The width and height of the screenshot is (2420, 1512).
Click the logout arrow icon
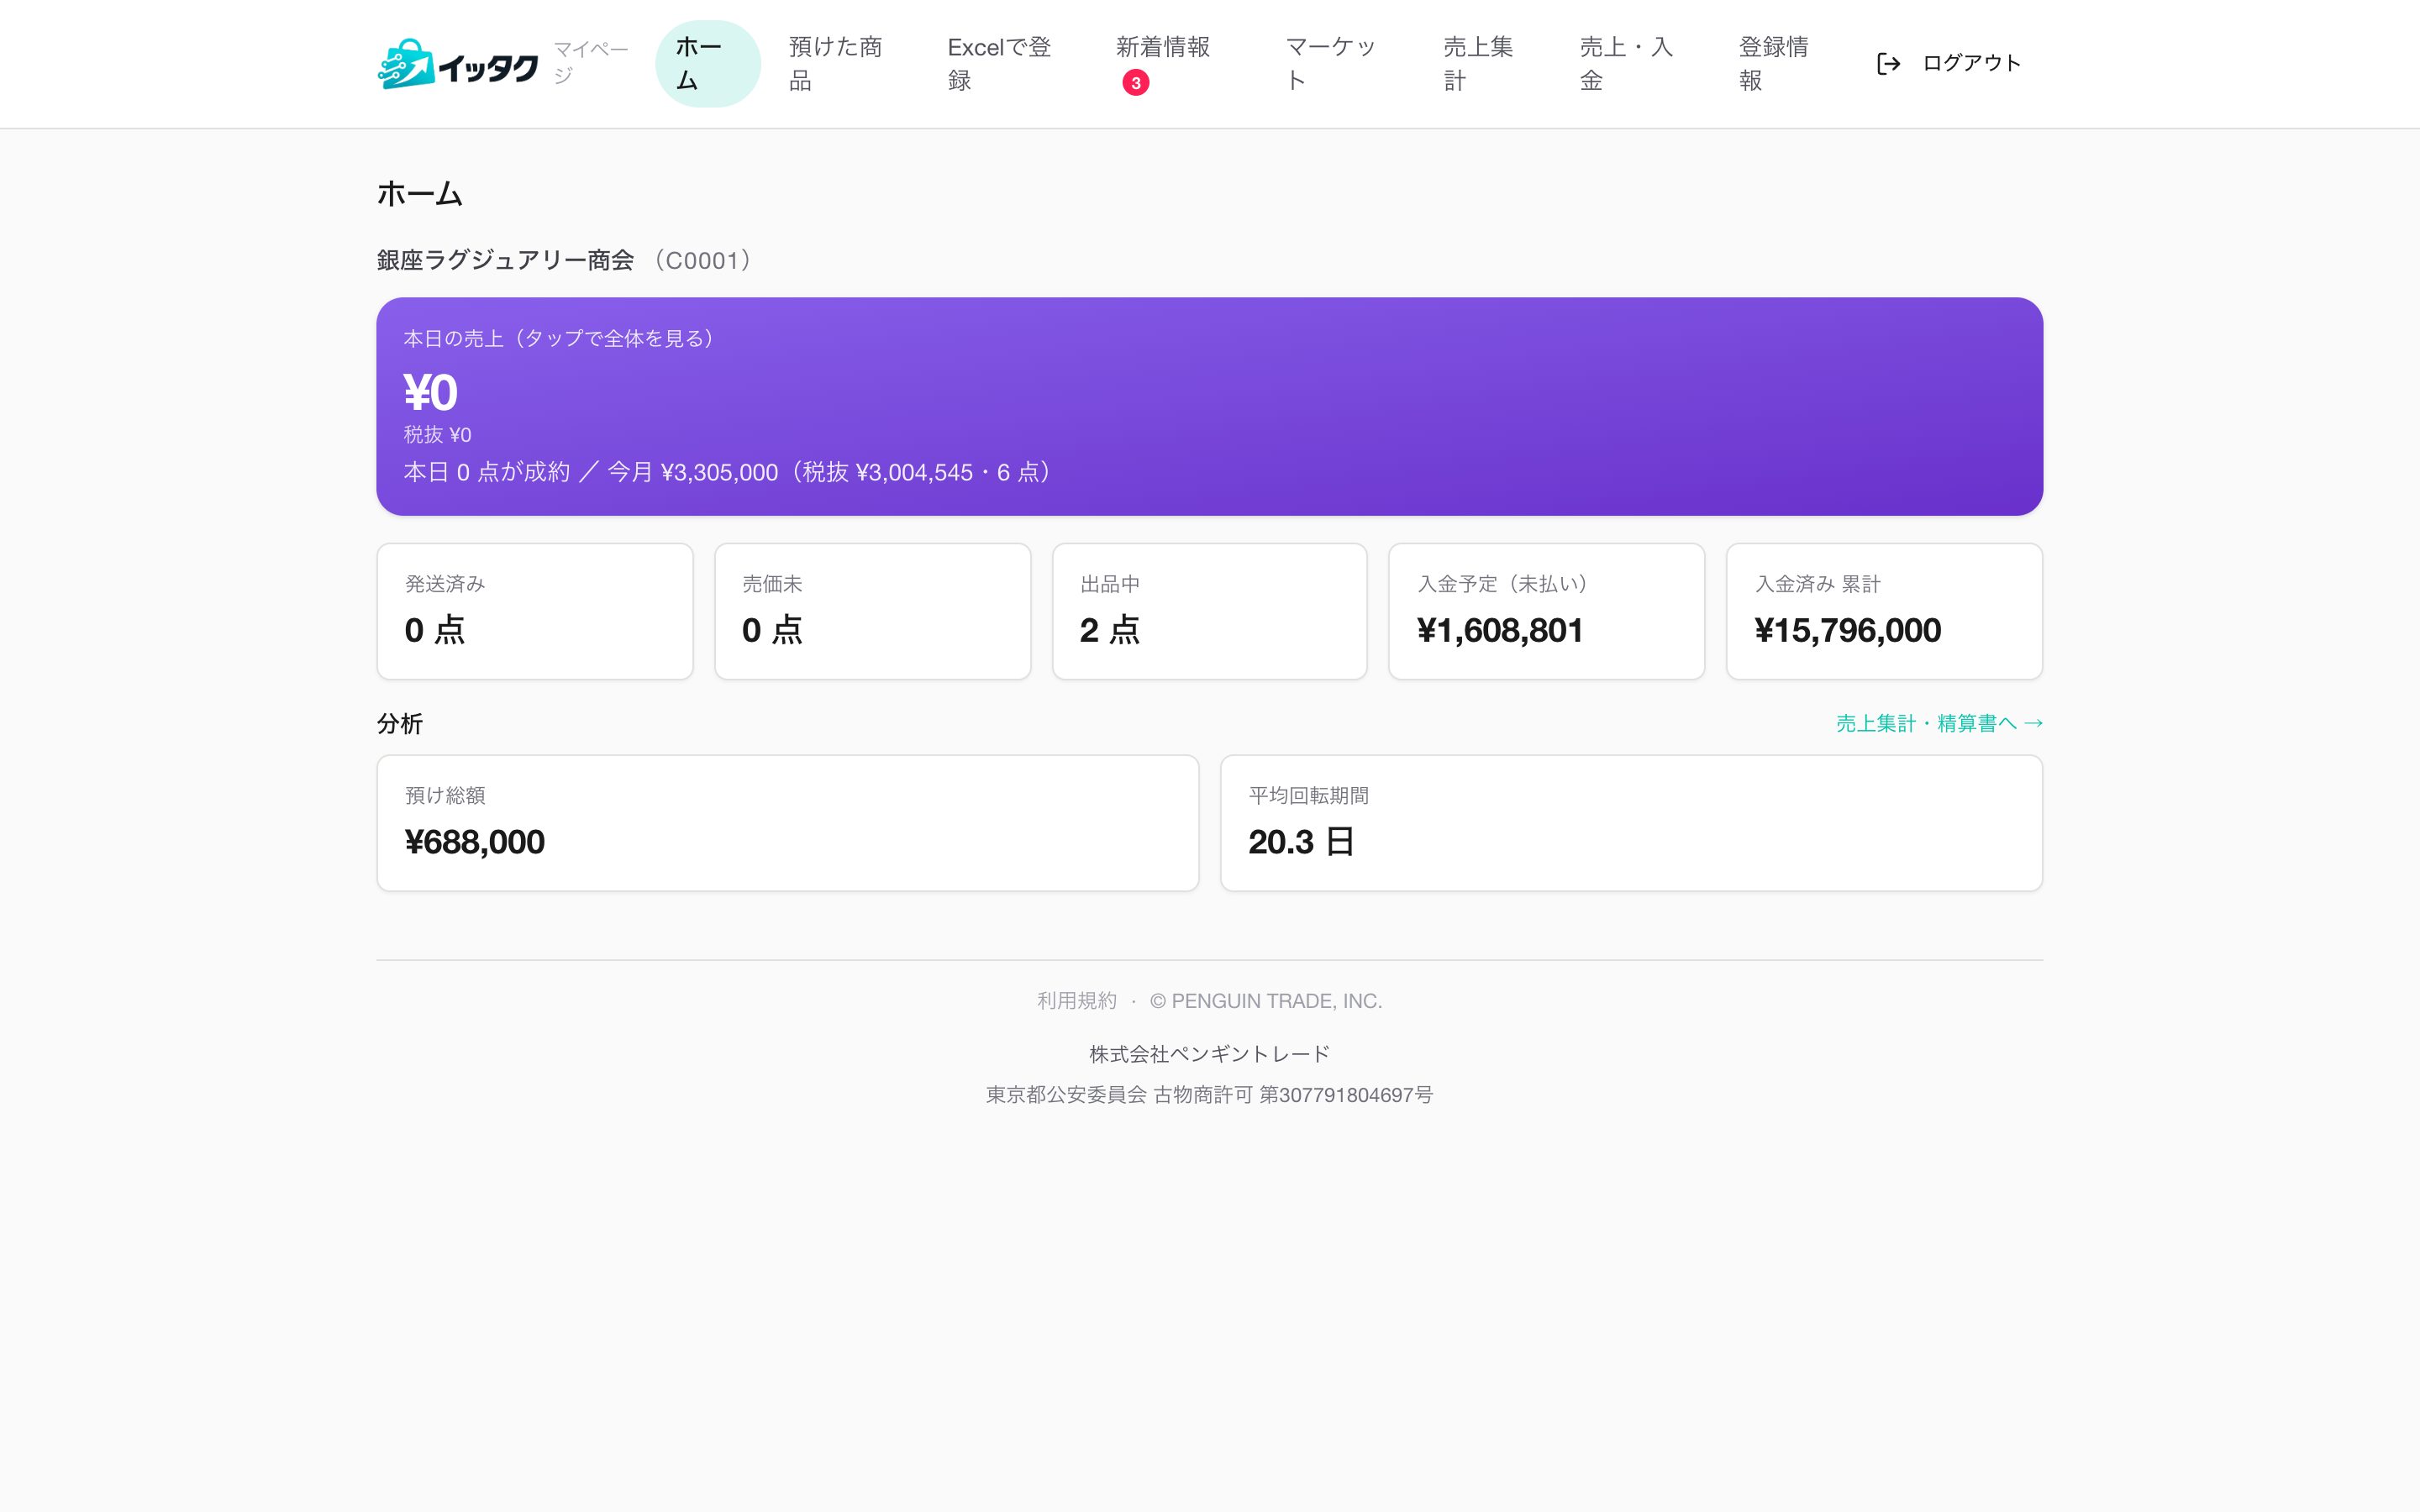click(x=1888, y=64)
